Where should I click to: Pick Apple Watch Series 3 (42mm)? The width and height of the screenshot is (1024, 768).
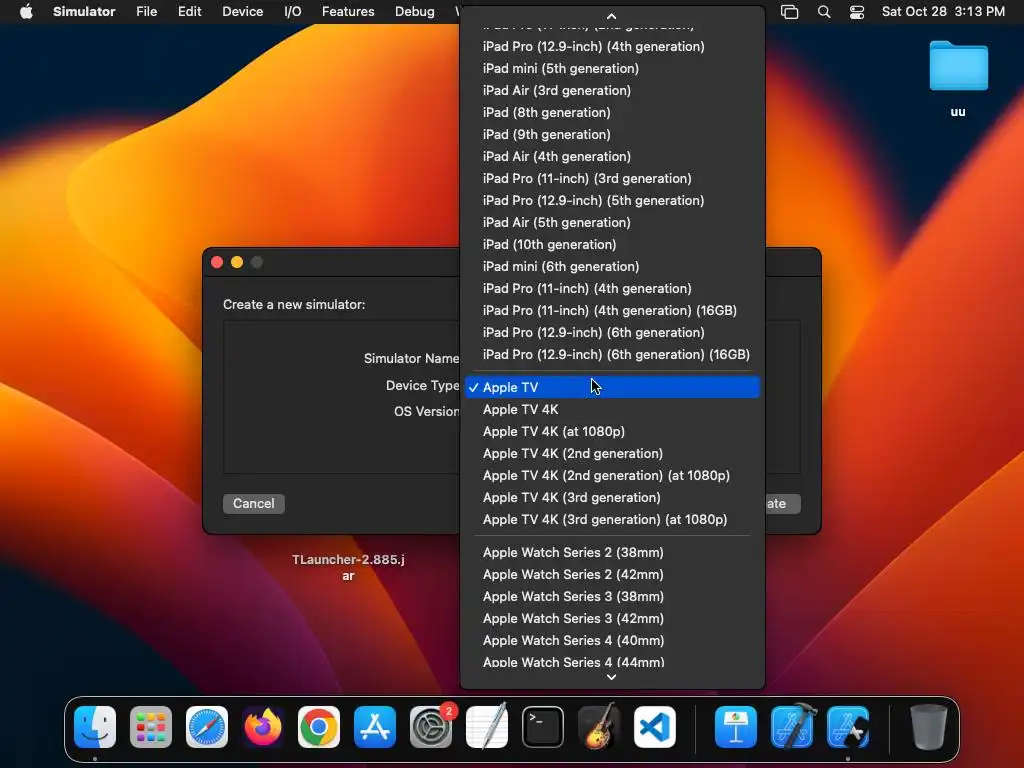612,618
